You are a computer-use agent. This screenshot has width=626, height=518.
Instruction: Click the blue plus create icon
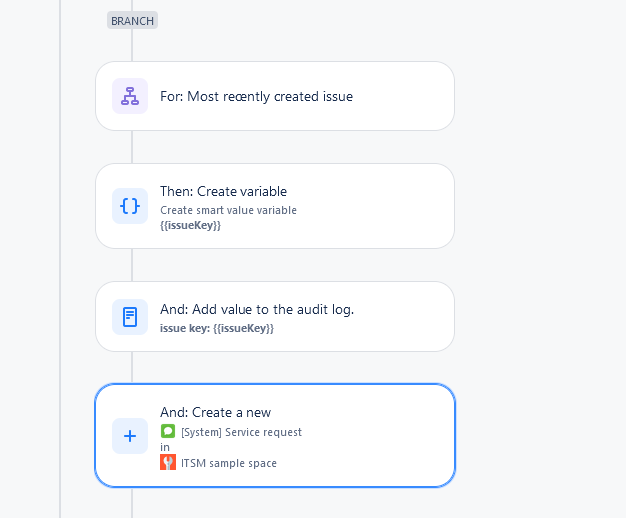click(130, 436)
